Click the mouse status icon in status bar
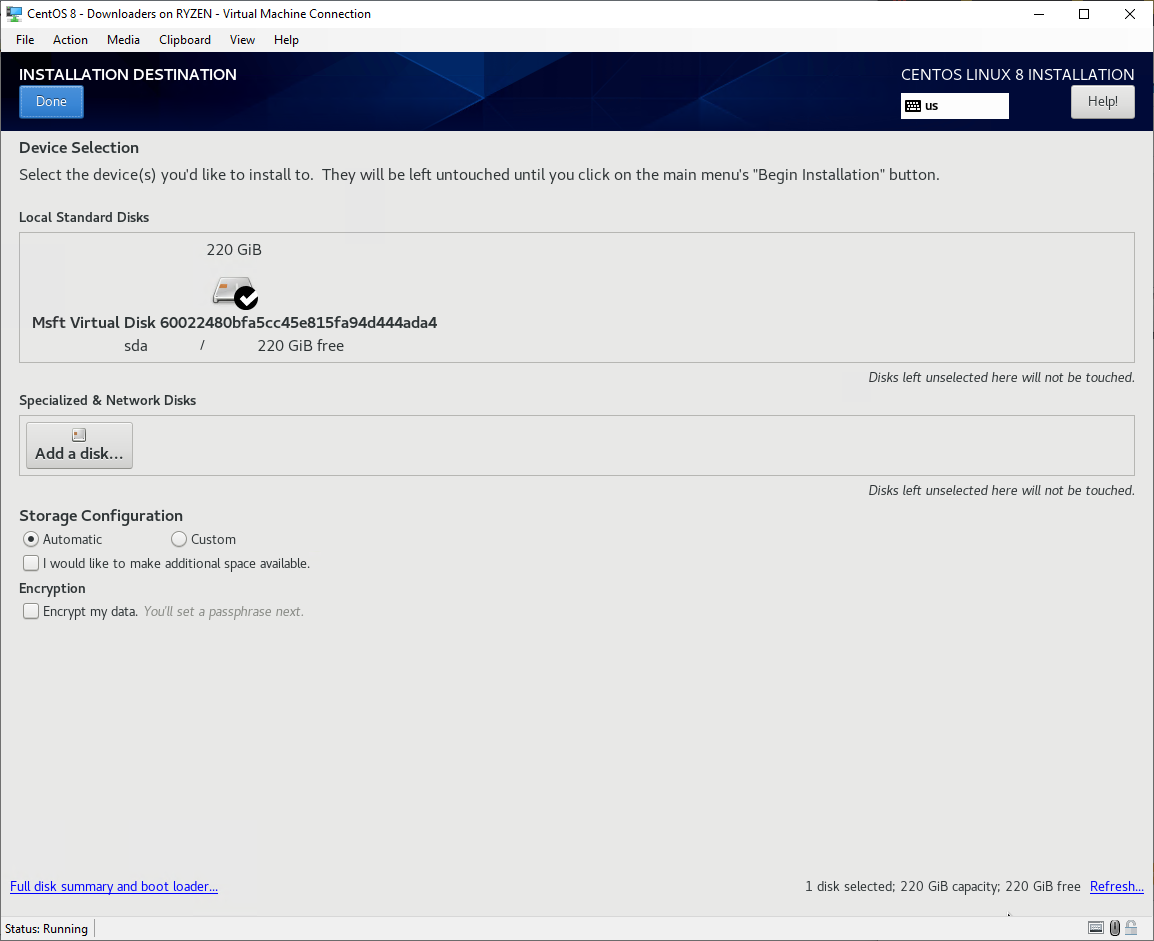This screenshot has height=941, width=1154. (x=1115, y=928)
